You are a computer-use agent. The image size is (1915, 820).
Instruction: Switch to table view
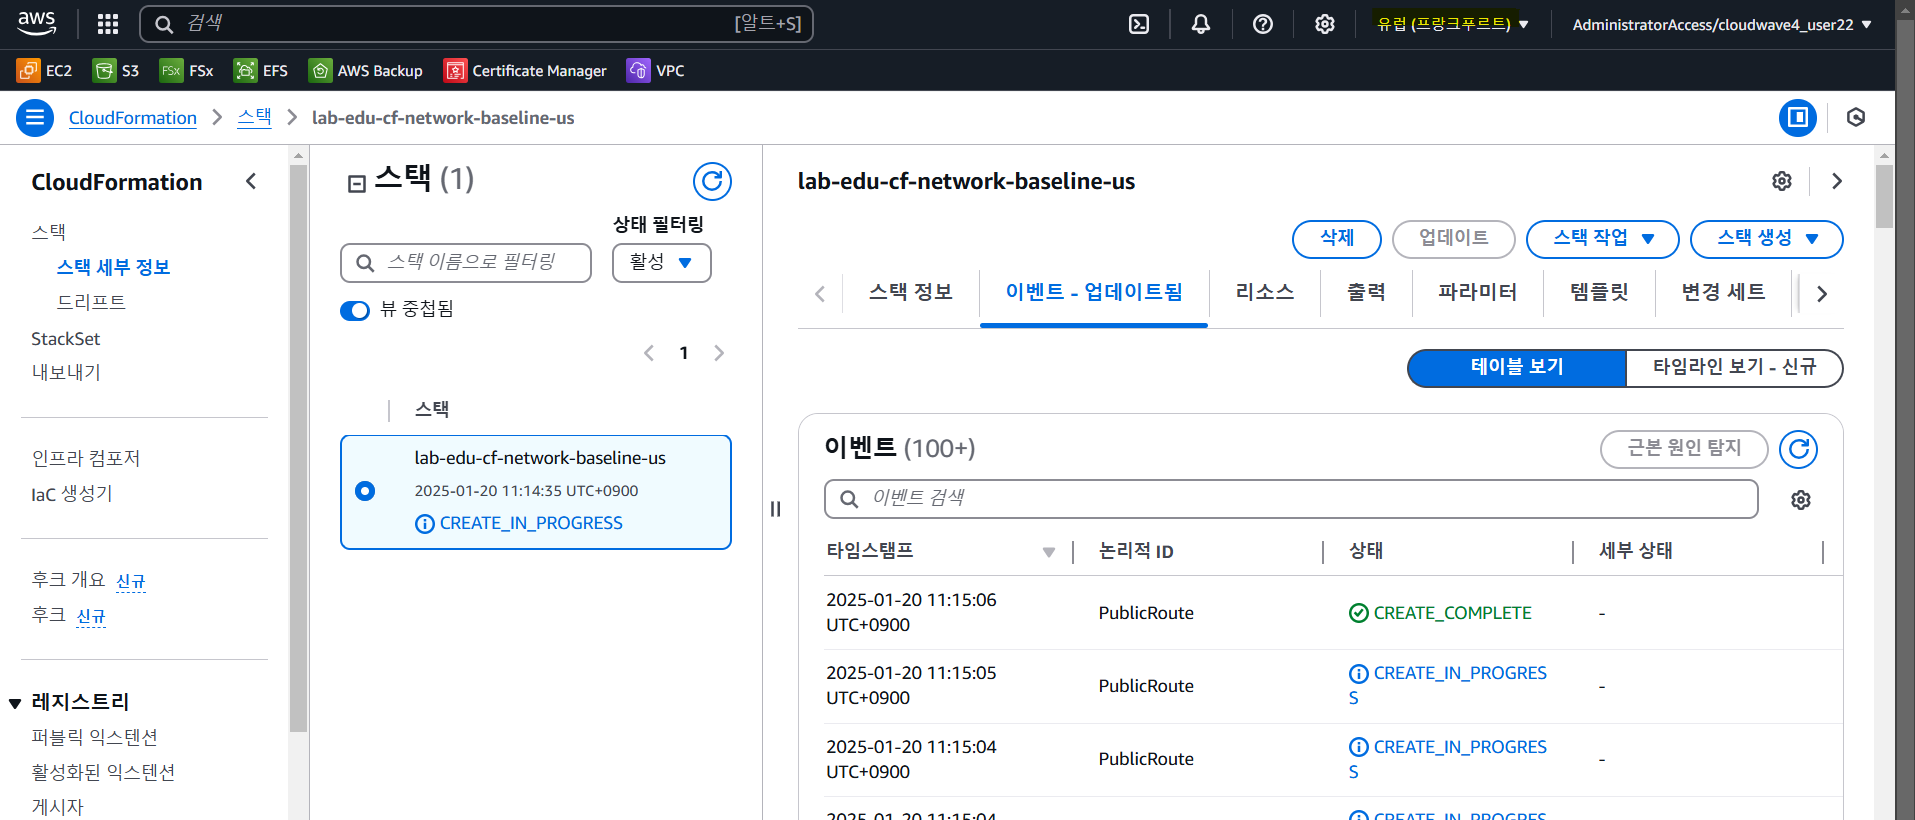point(1517,367)
